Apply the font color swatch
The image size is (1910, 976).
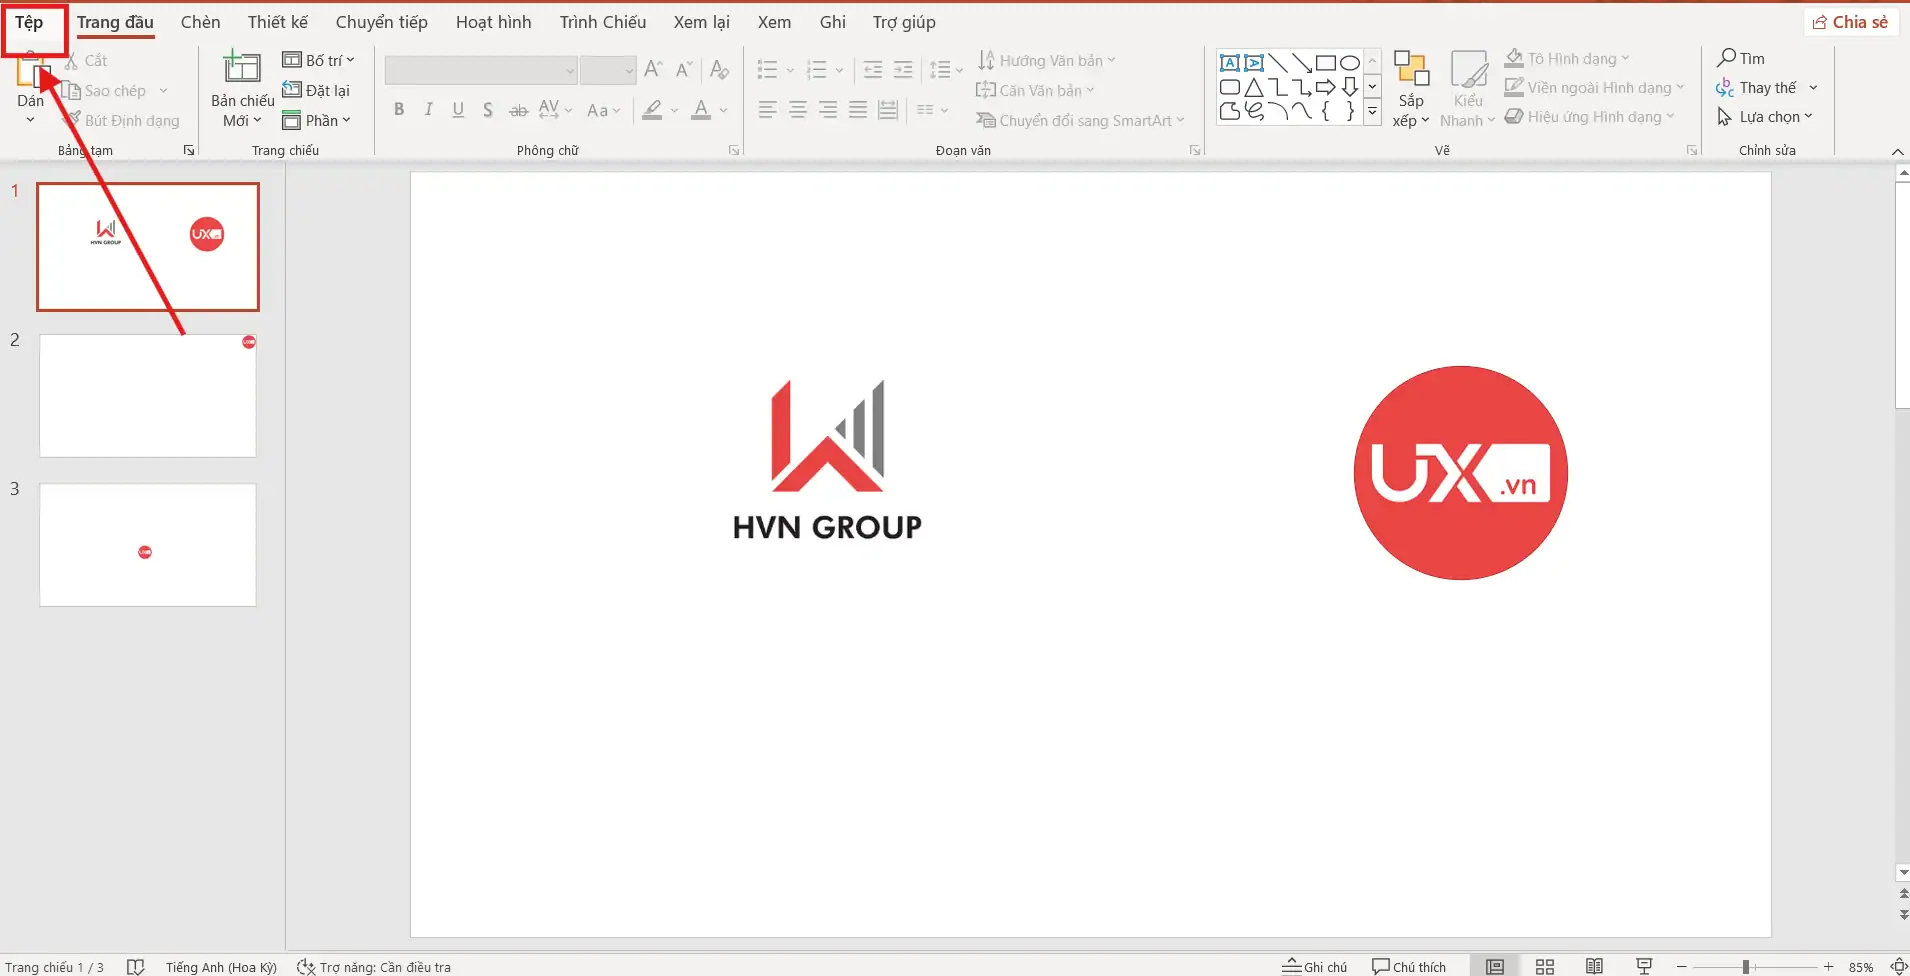[701, 110]
